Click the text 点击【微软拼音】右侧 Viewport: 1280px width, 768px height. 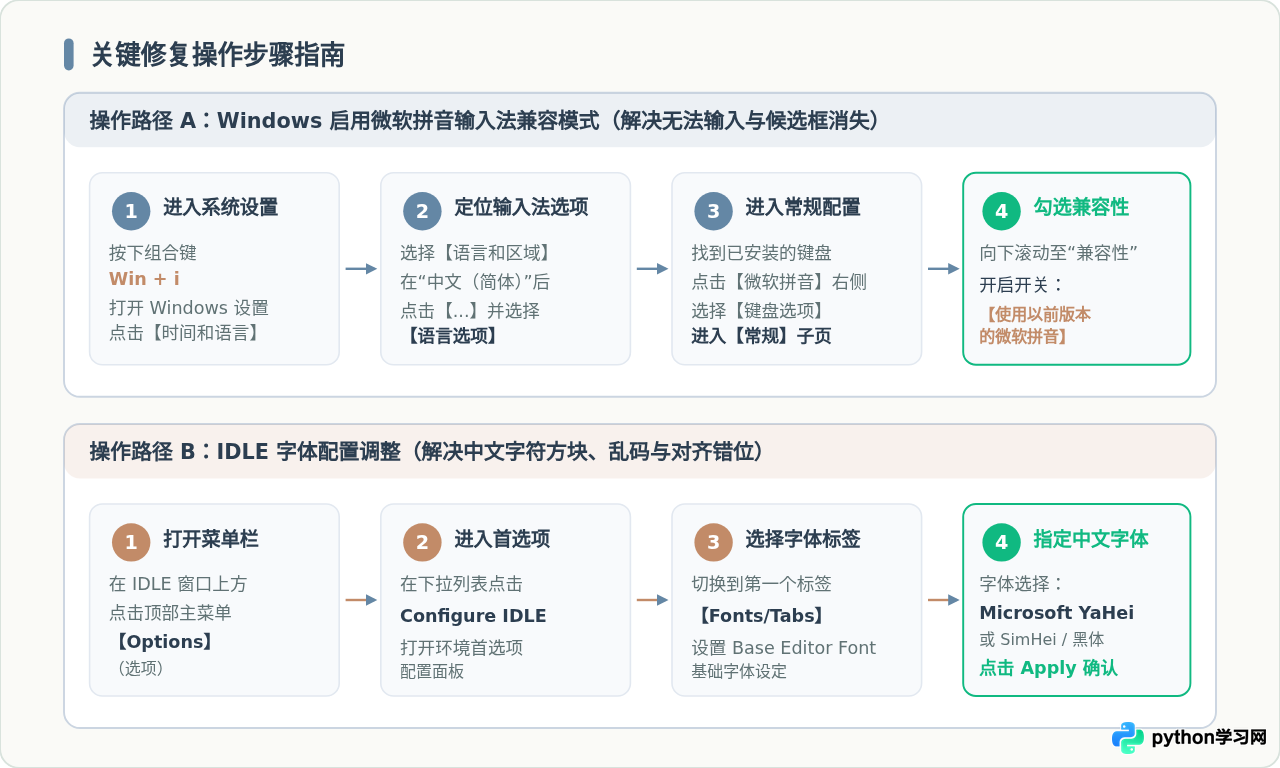coord(779,282)
